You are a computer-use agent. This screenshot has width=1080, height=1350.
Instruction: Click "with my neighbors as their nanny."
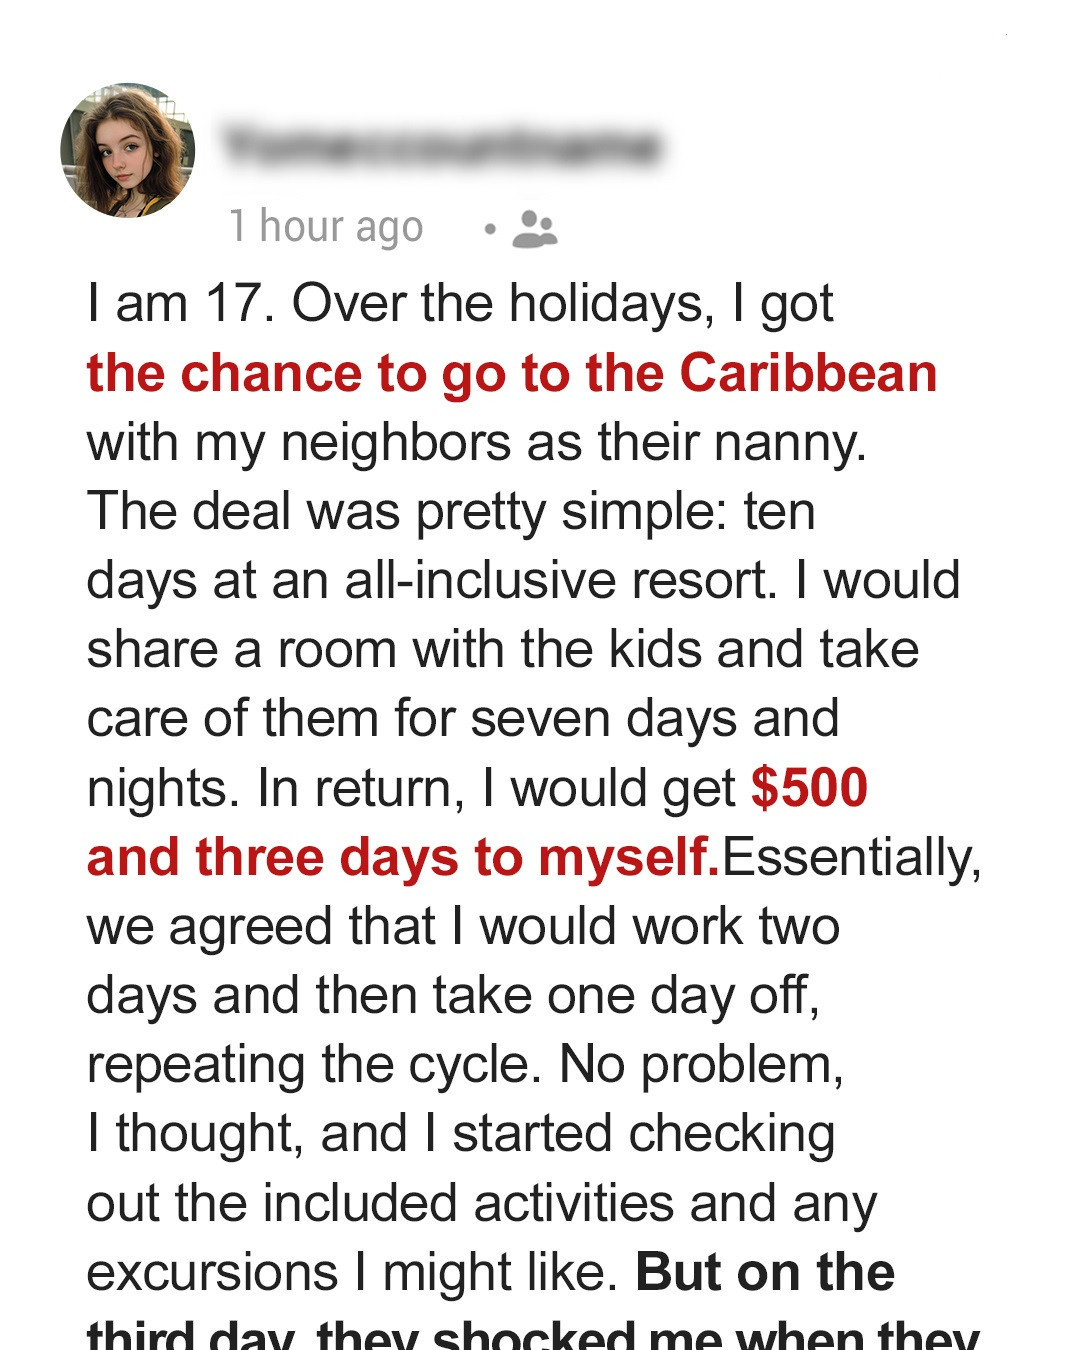pos(476,442)
